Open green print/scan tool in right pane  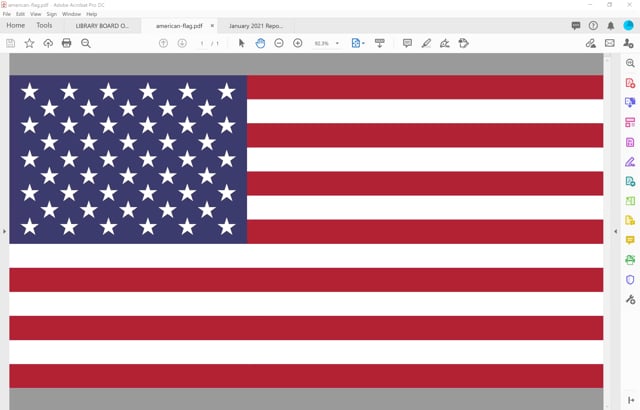[630, 259]
